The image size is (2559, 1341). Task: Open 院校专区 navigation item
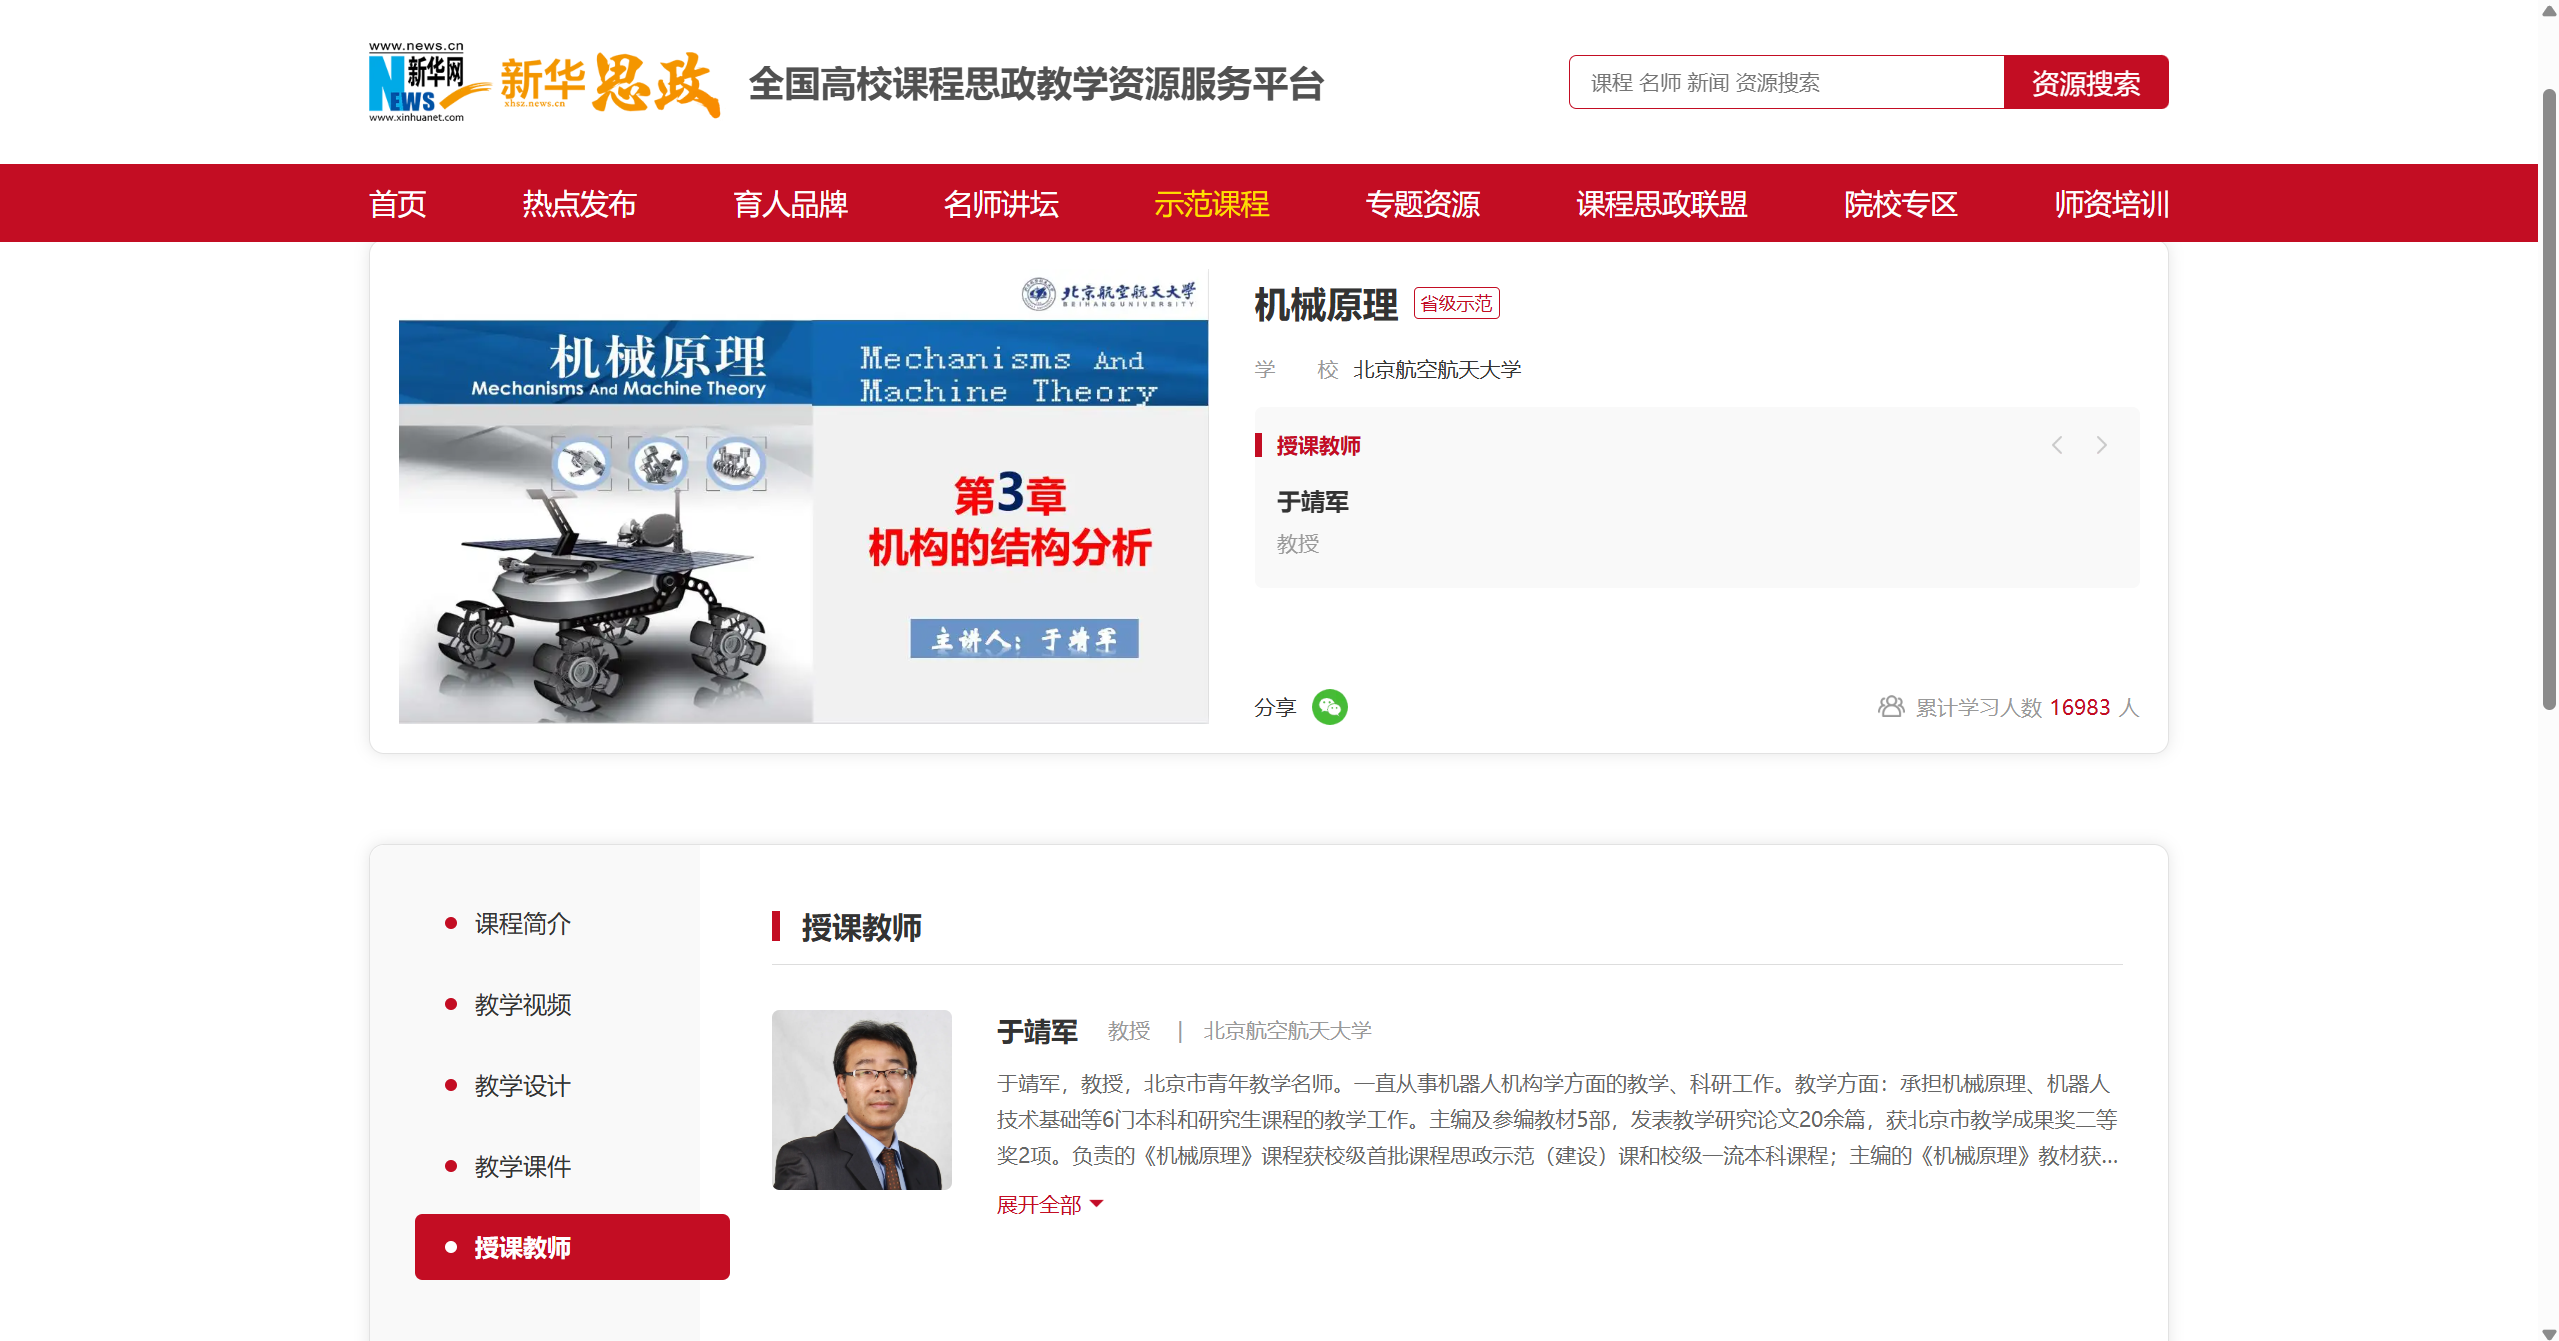[x=1900, y=204]
